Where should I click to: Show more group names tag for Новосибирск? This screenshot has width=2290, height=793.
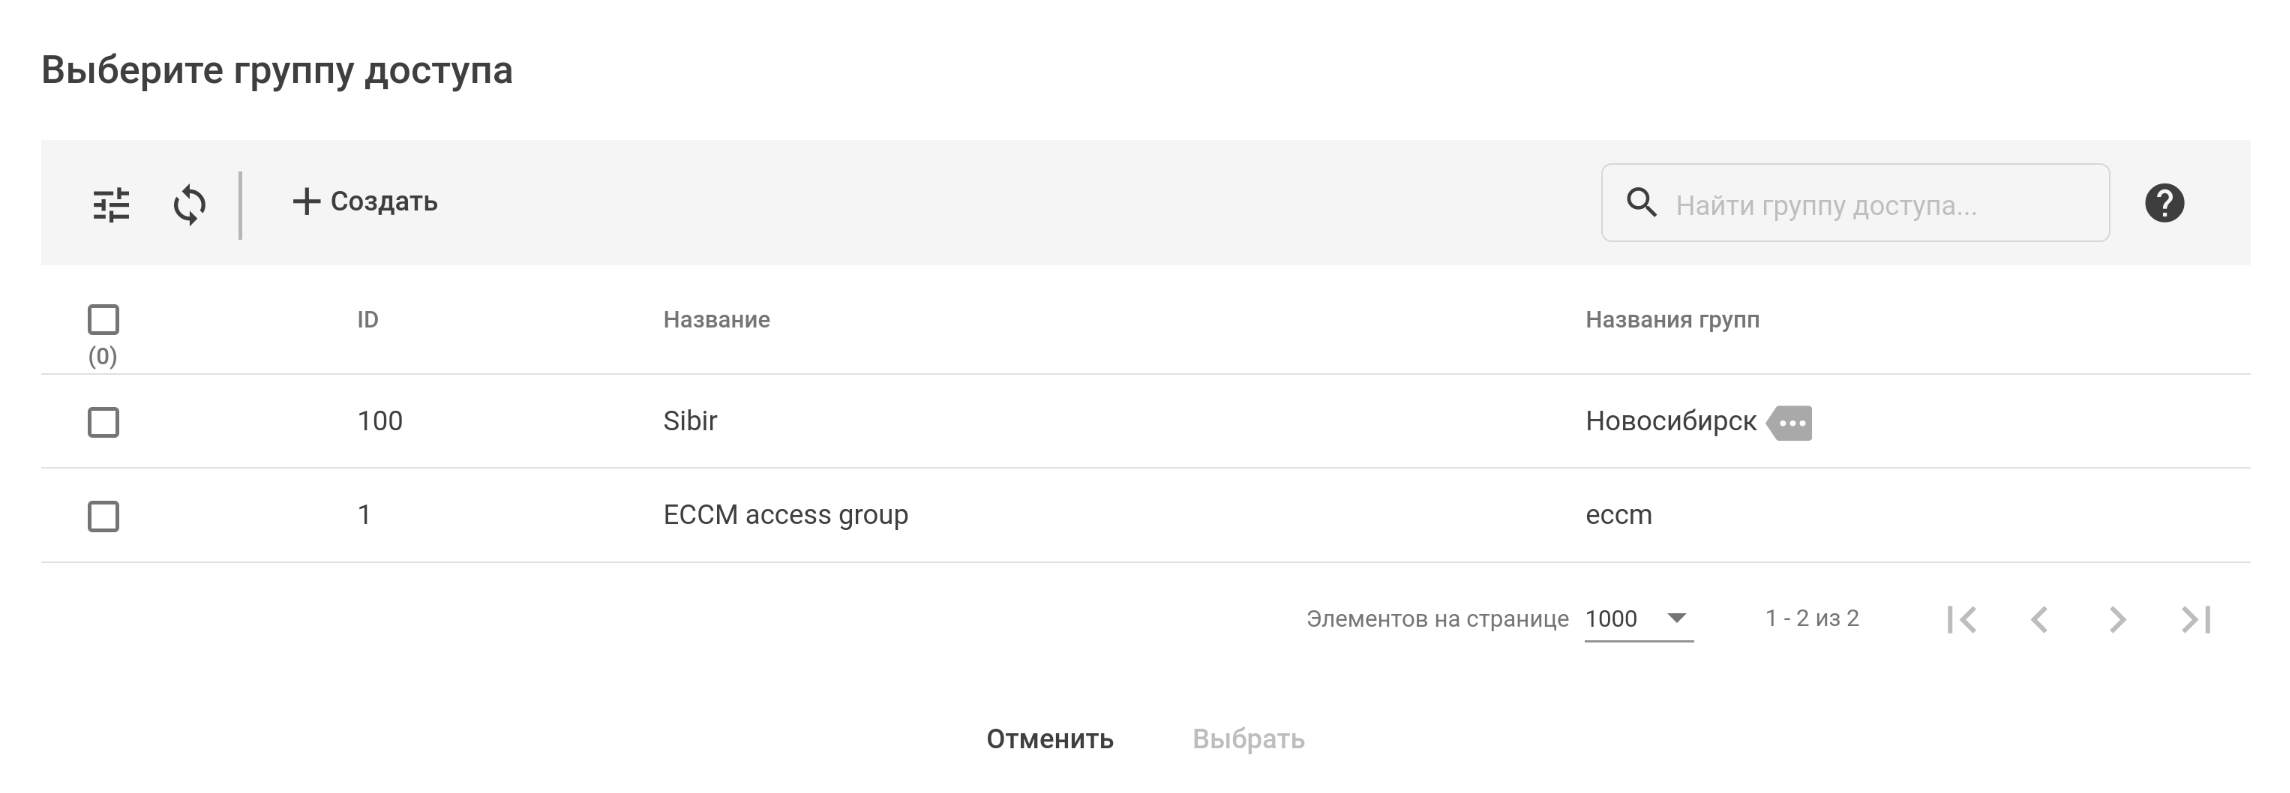tap(1790, 423)
